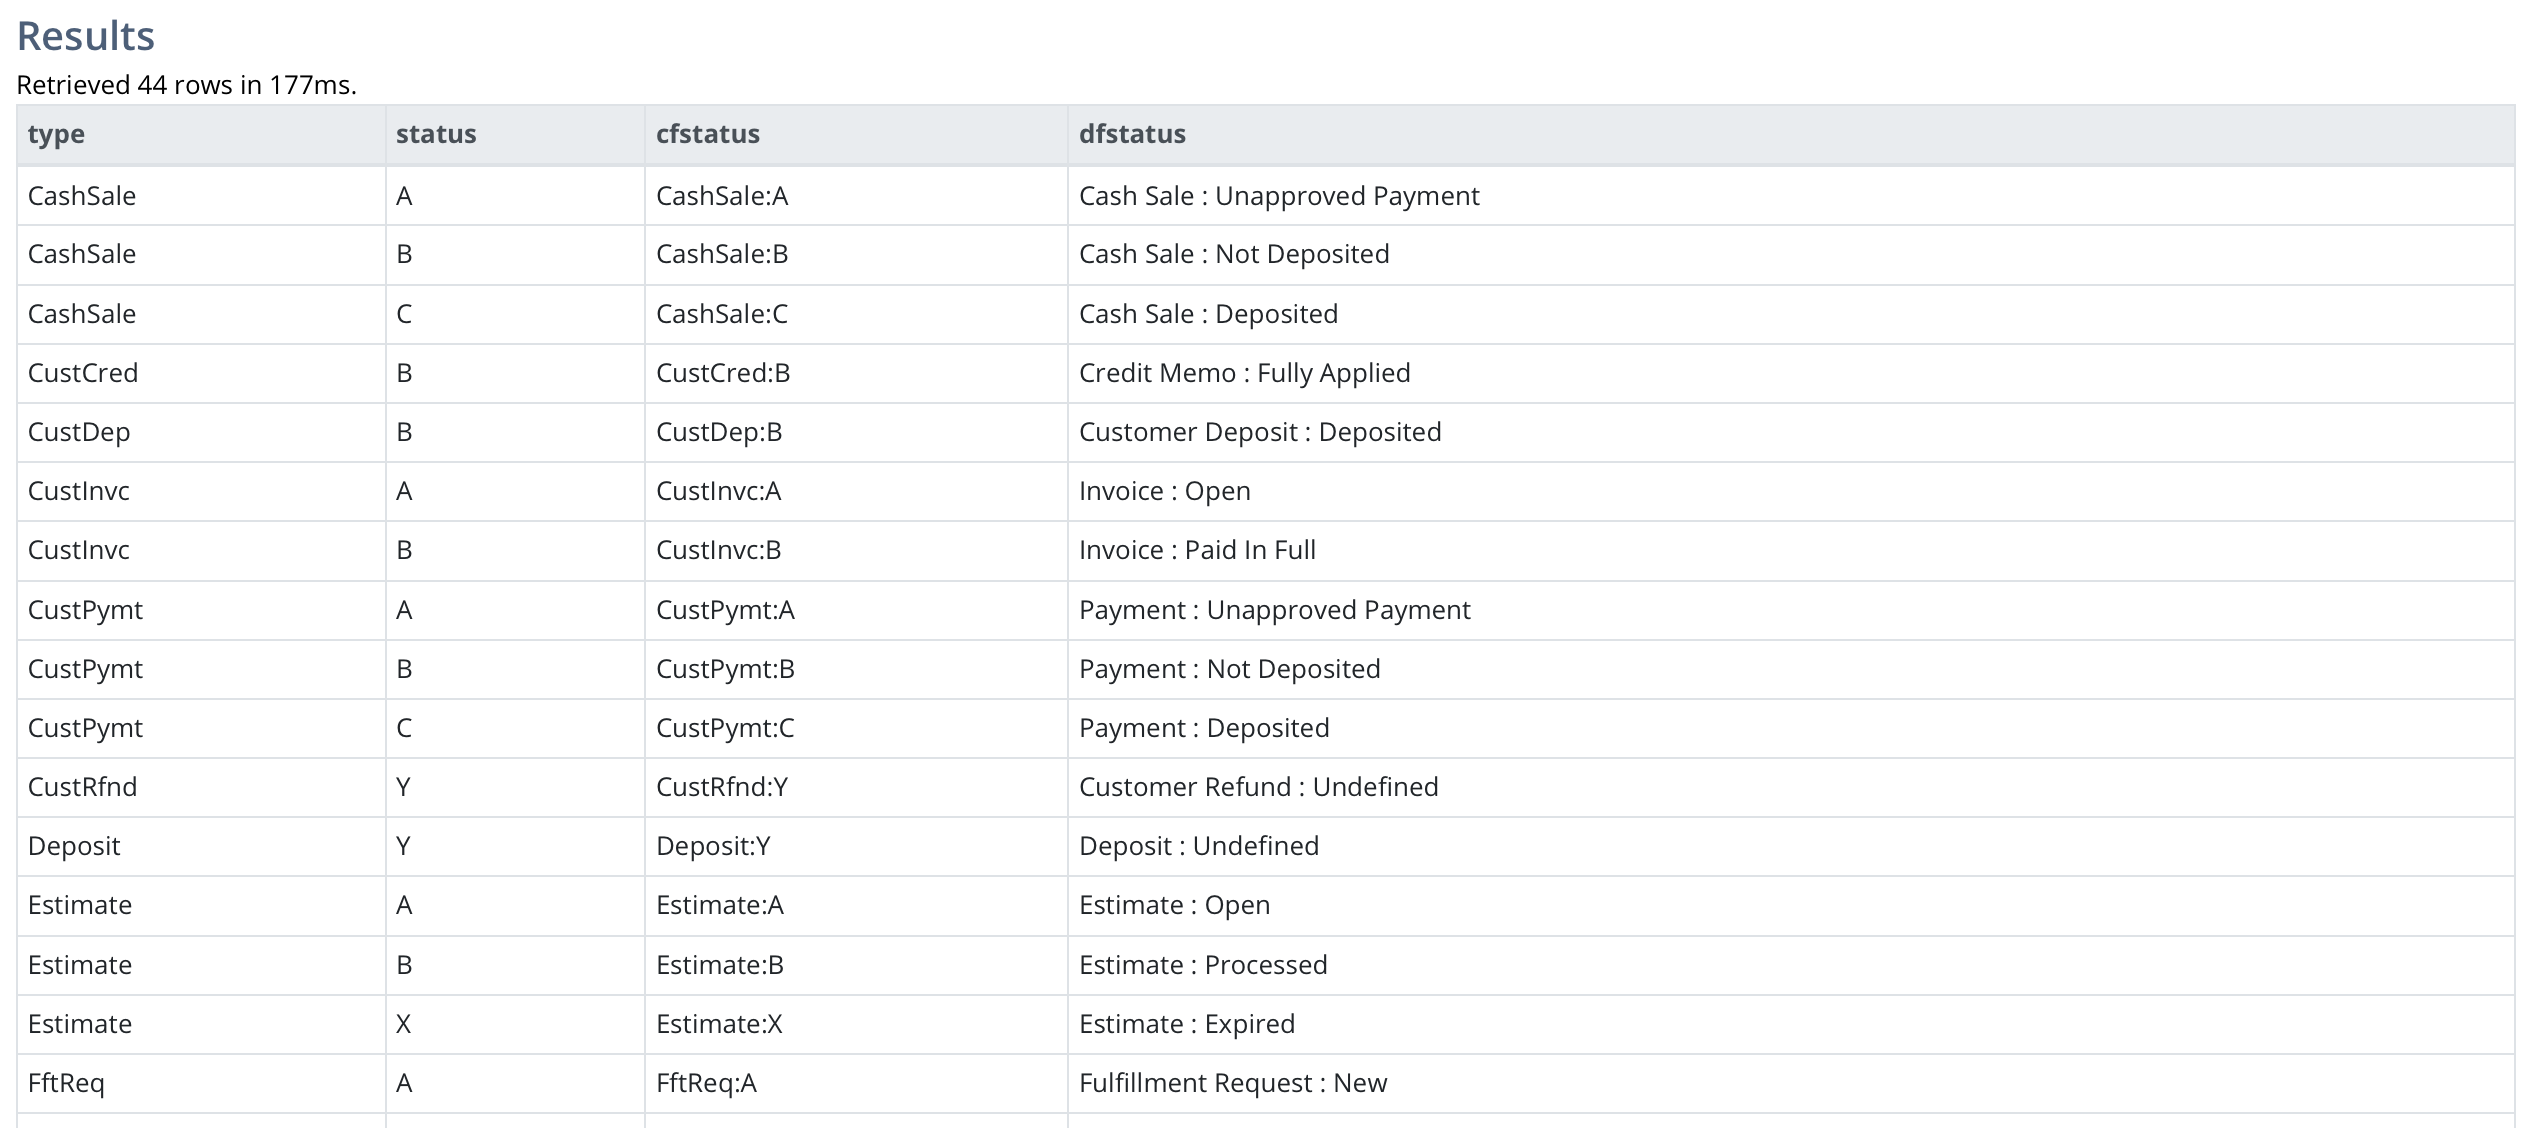
Task: Click the Payment : Not Deposited cell
Action: tap(1791, 669)
